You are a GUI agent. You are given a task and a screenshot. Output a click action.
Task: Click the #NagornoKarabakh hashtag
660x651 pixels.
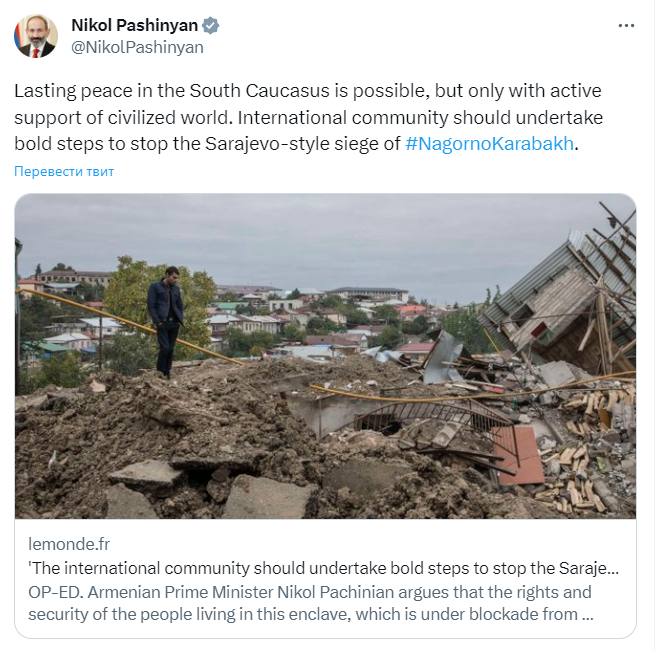(x=490, y=143)
